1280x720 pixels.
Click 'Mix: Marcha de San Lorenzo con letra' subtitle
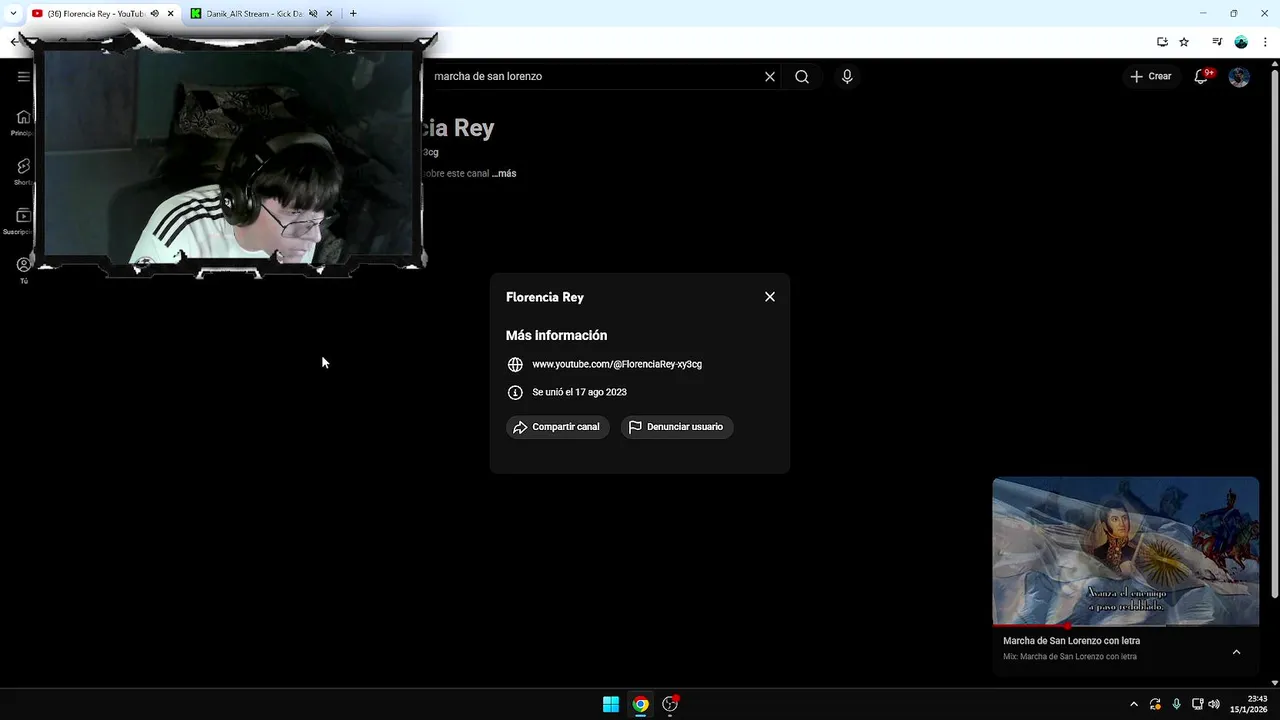pos(1070,657)
